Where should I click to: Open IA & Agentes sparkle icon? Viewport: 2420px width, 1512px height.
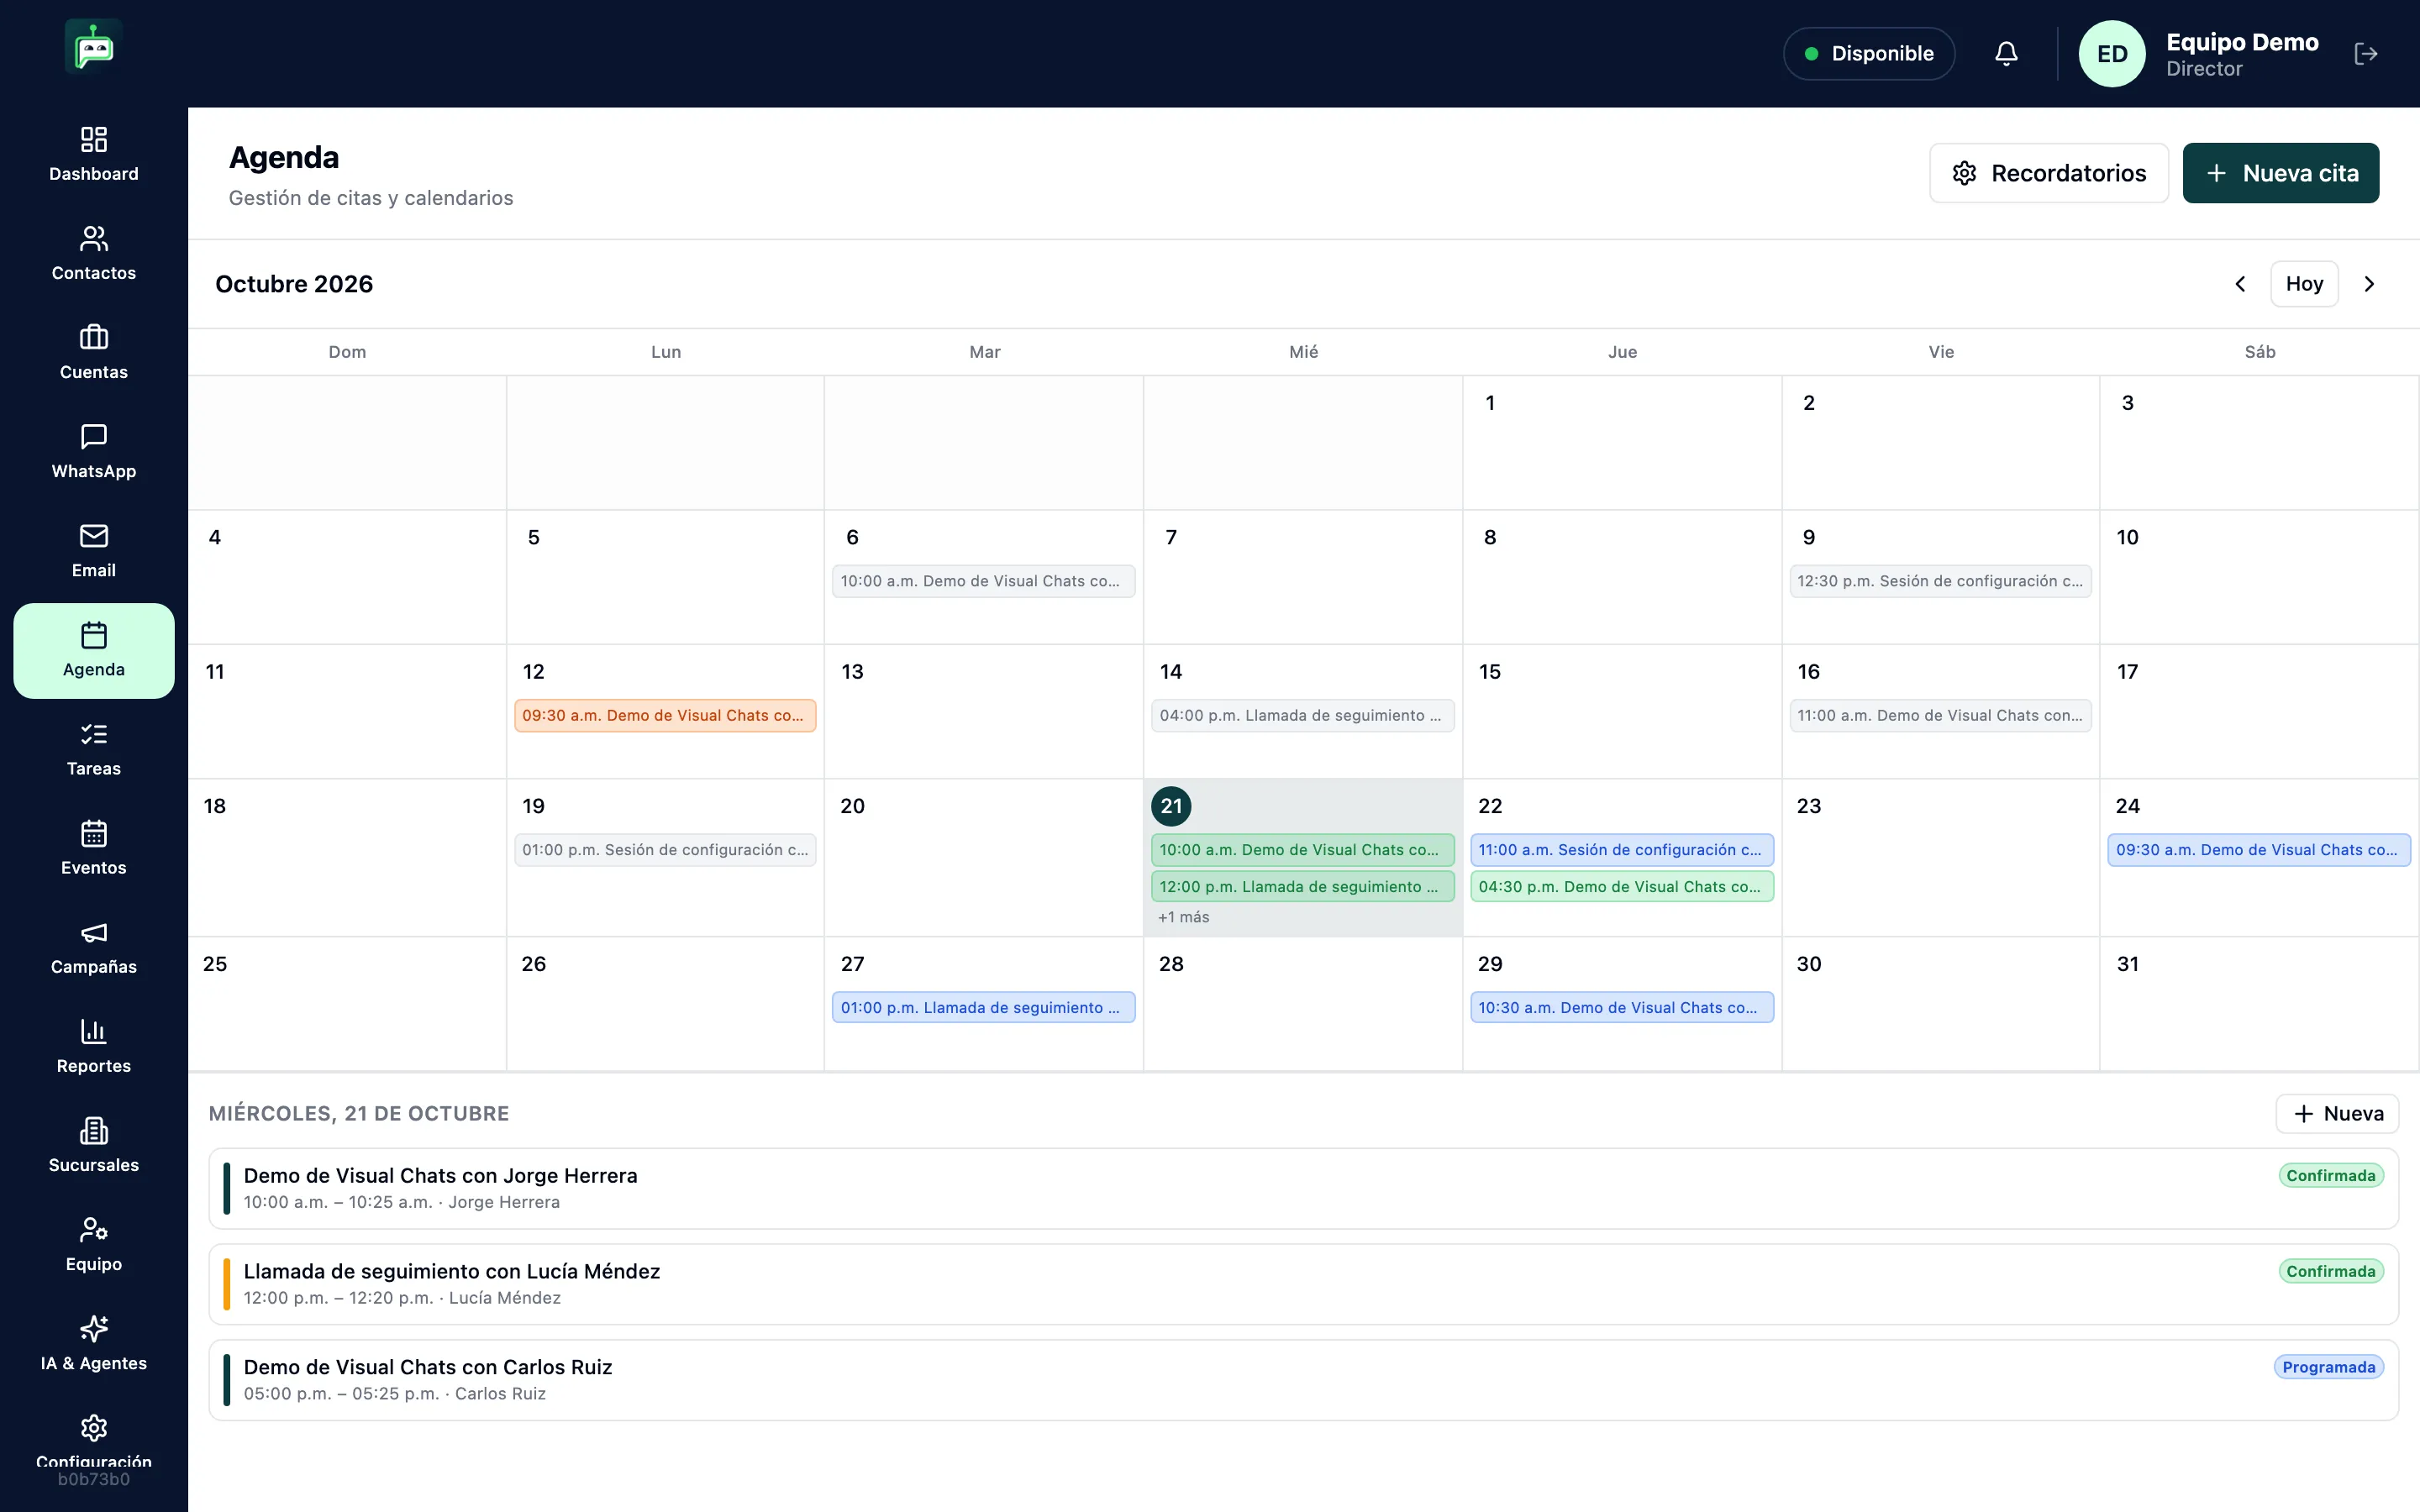click(x=94, y=1343)
